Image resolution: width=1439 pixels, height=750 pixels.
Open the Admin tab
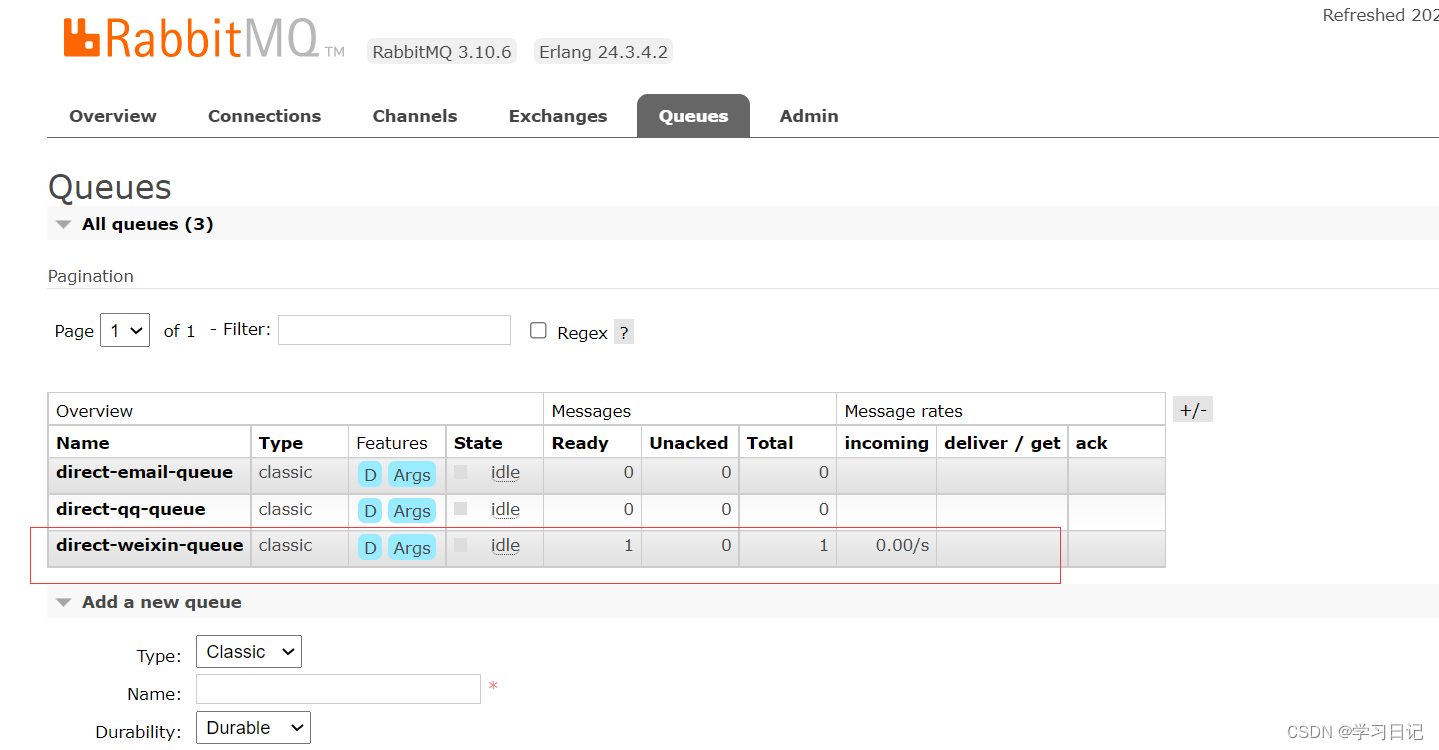coord(809,116)
